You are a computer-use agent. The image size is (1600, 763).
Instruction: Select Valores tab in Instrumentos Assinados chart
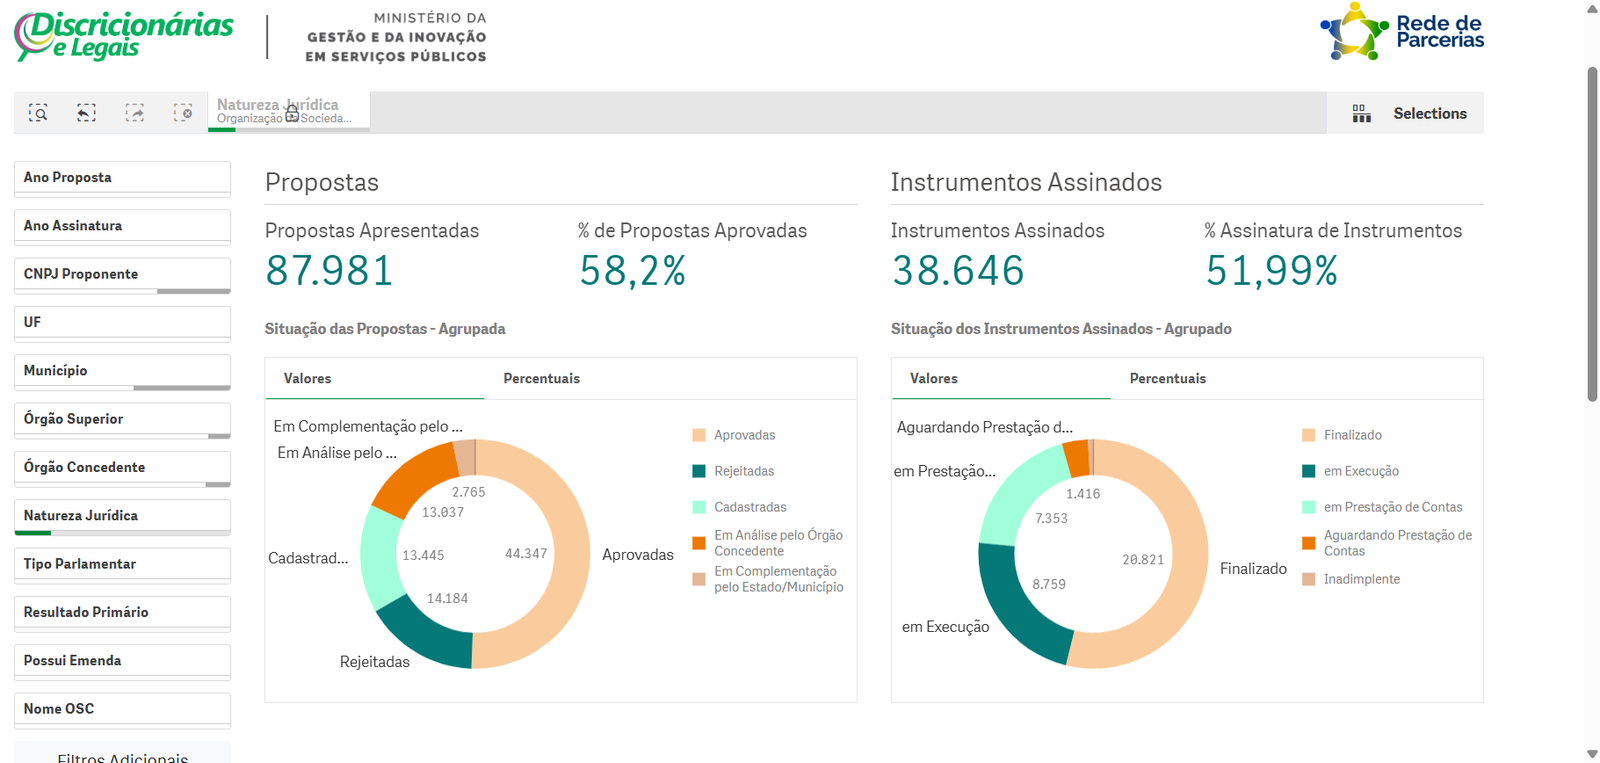pyautogui.click(x=933, y=379)
